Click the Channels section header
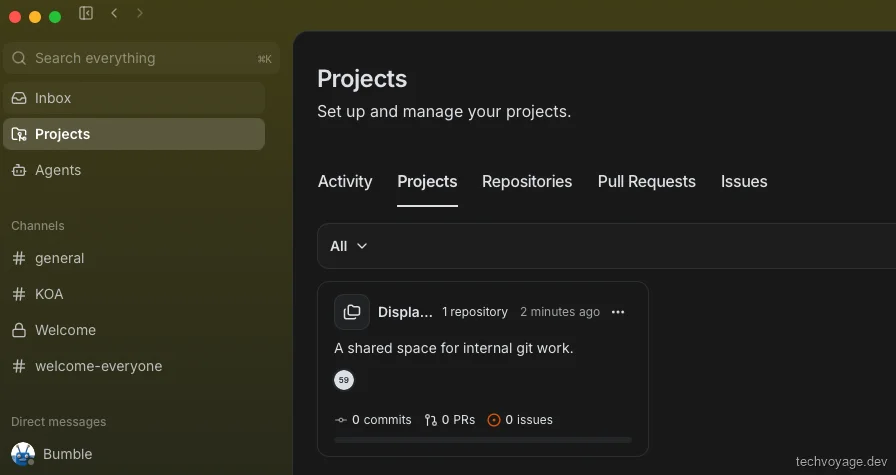Image resolution: width=896 pixels, height=475 pixels. click(x=38, y=226)
